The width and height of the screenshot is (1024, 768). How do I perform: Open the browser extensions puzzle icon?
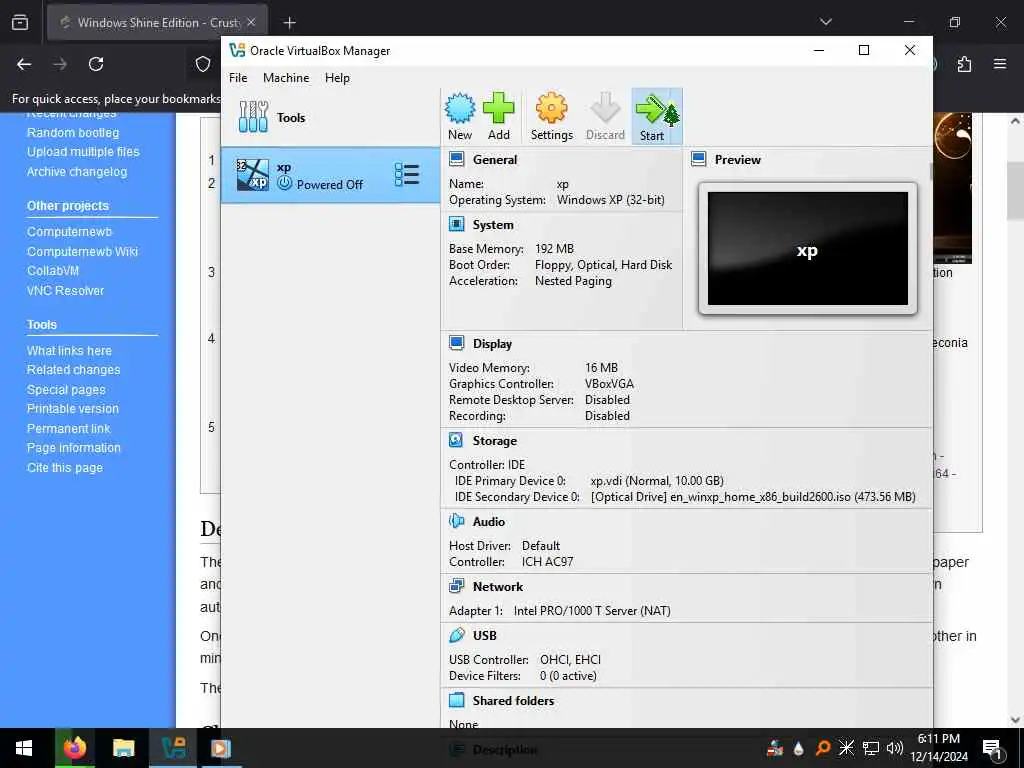(x=964, y=64)
